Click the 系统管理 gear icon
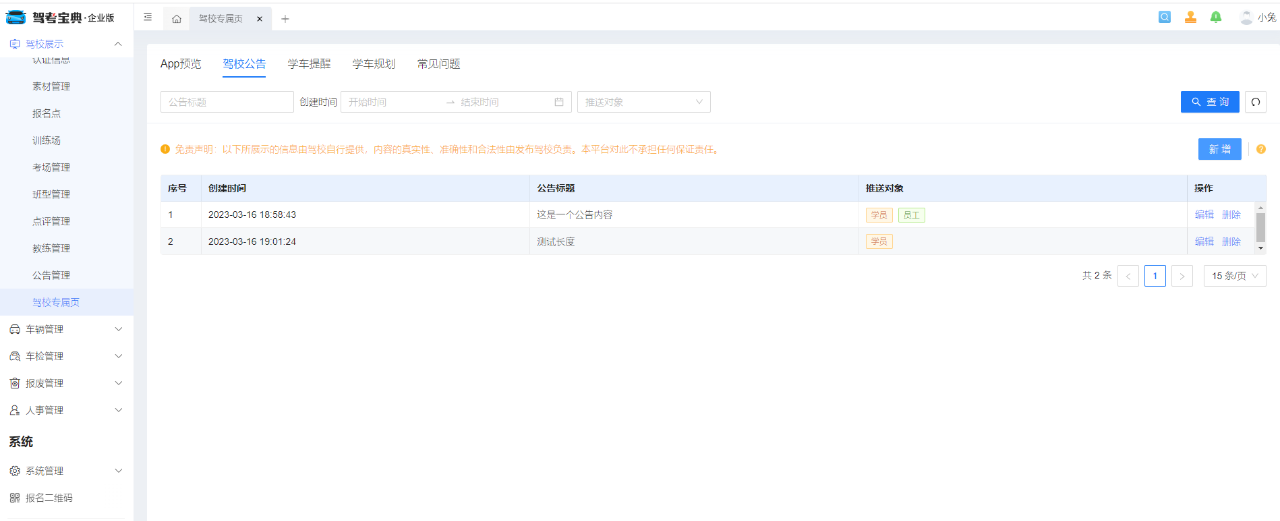 coord(14,471)
